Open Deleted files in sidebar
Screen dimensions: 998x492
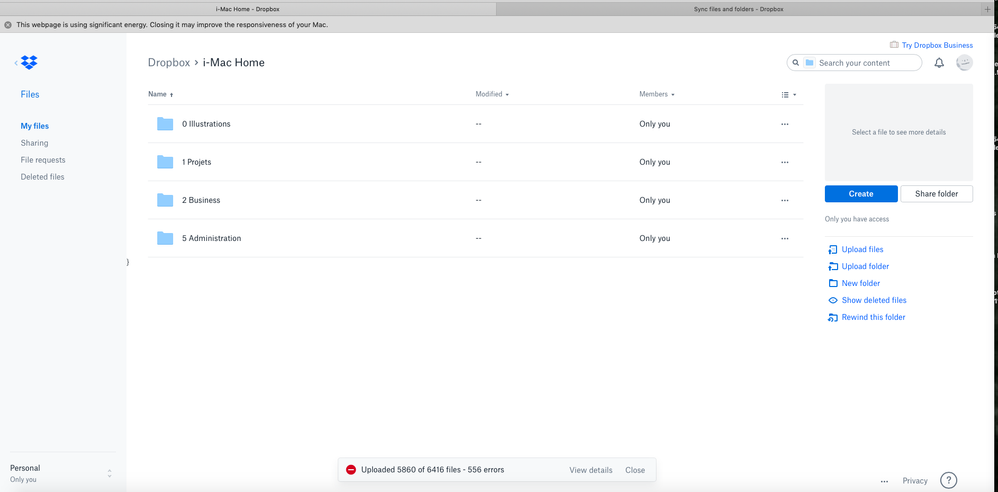coord(42,177)
